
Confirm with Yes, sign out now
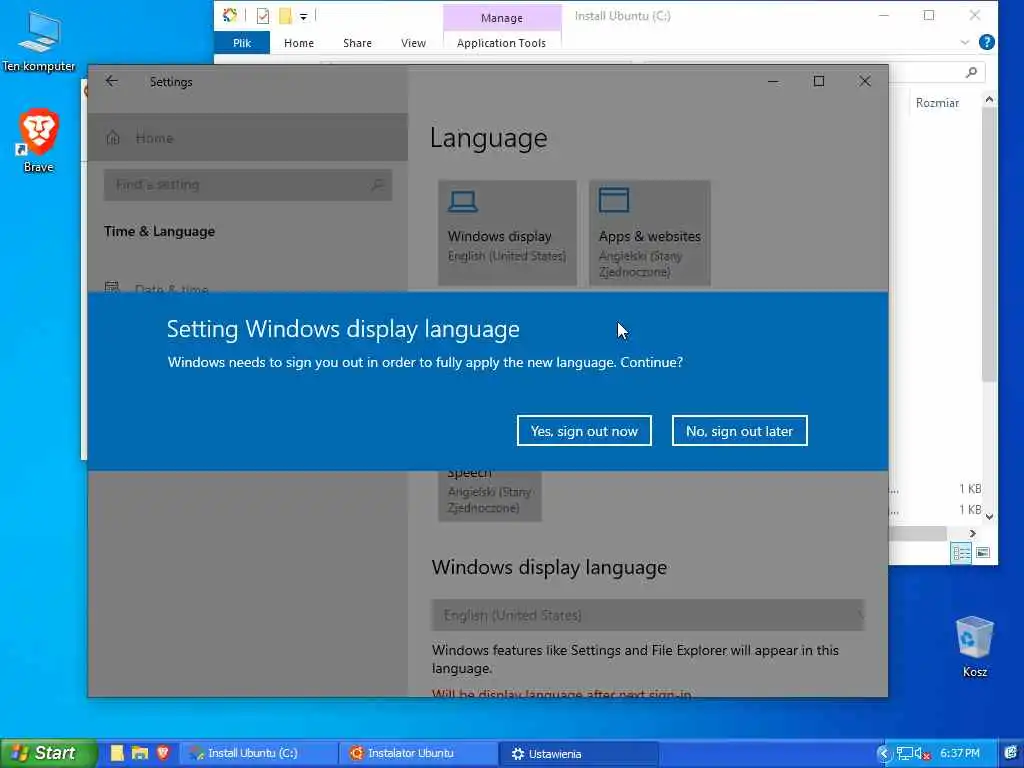click(584, 431)
